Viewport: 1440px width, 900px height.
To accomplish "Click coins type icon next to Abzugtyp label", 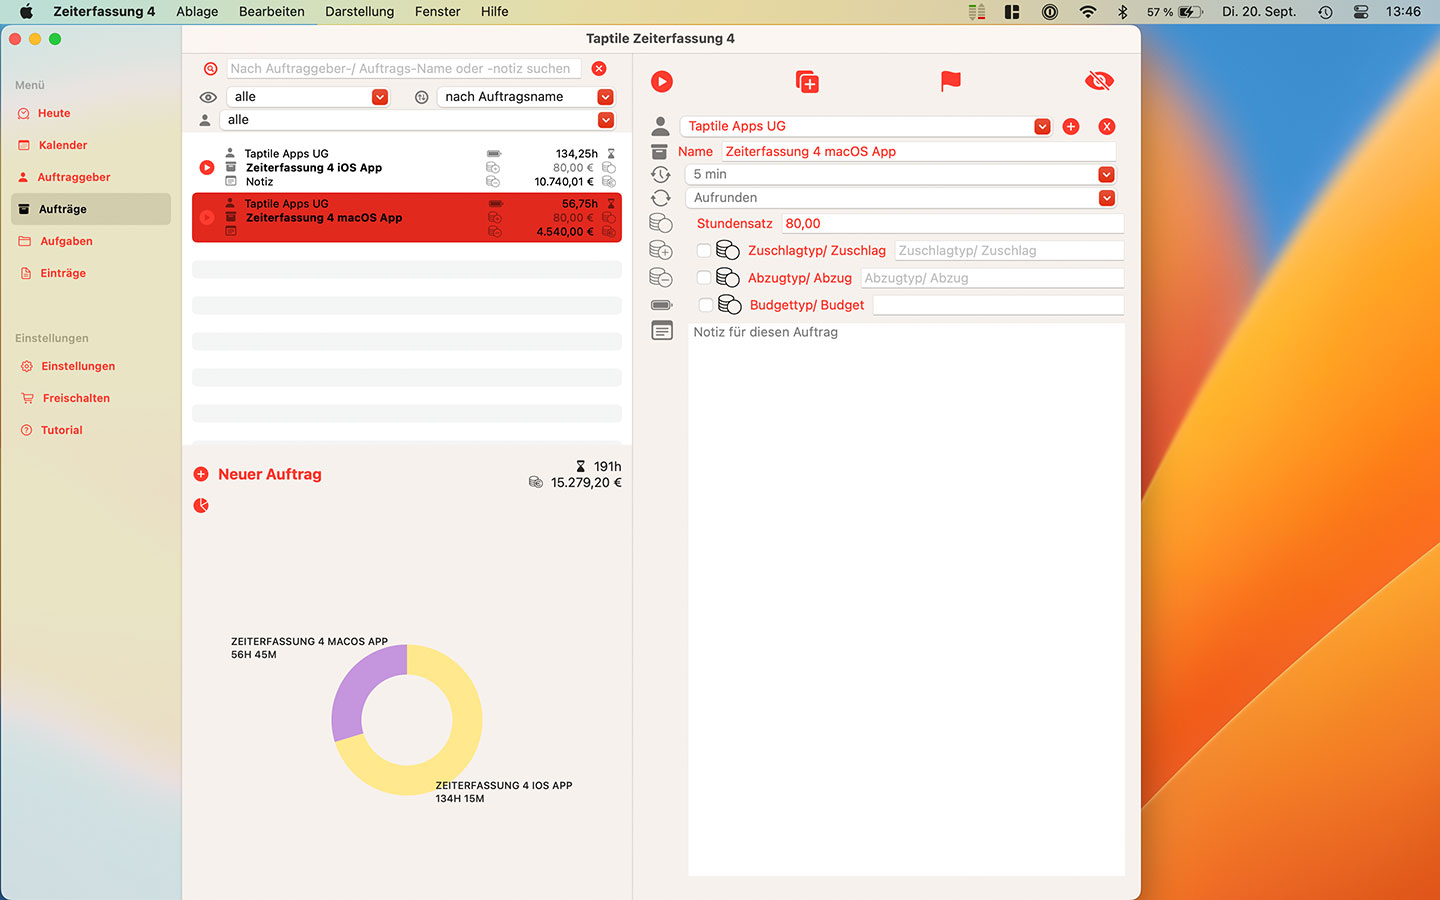I will [x=728, y=278].
